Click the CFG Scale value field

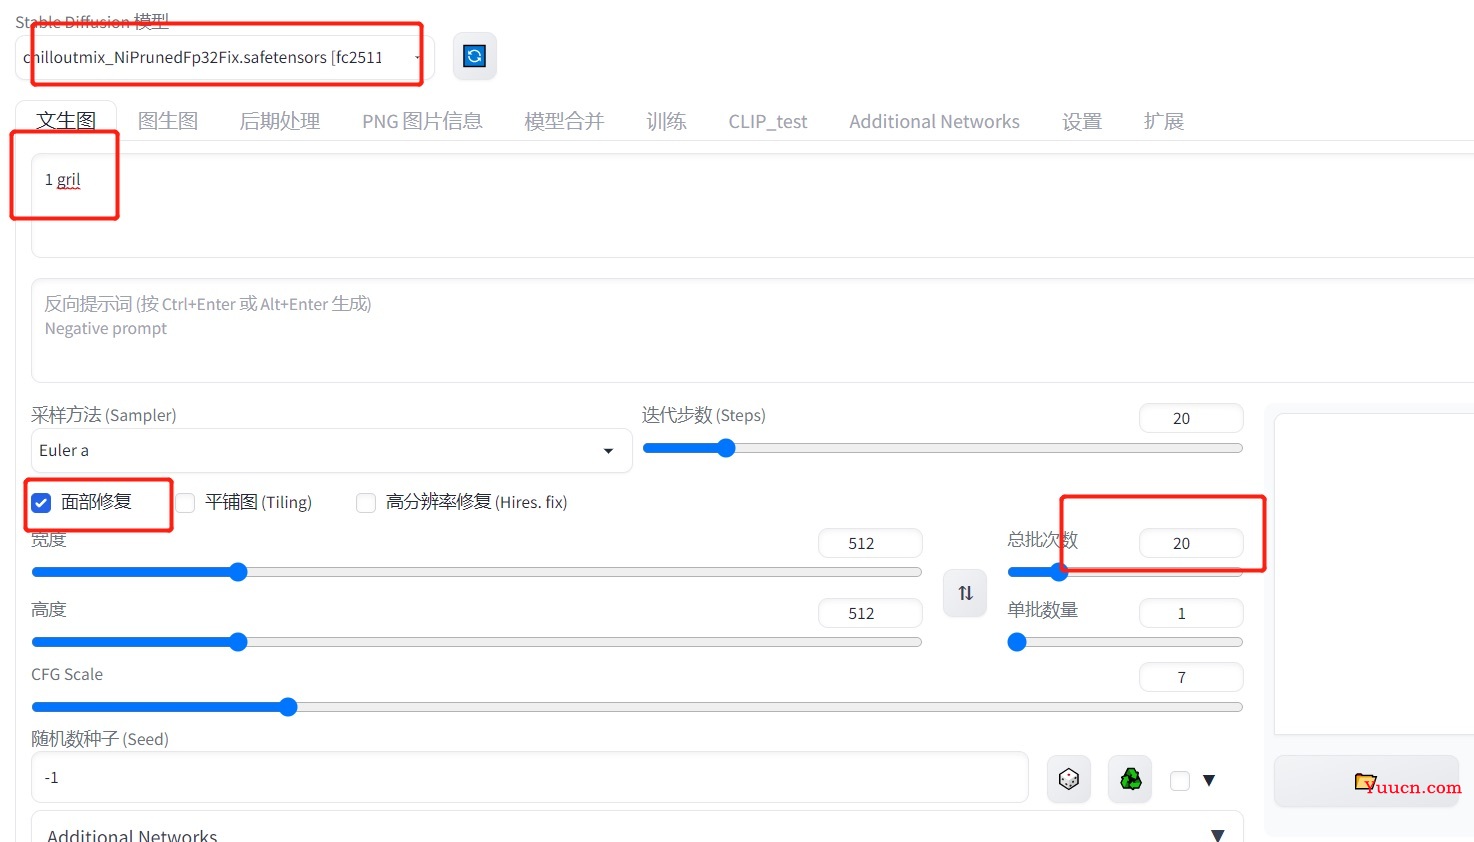[1191, 677]
